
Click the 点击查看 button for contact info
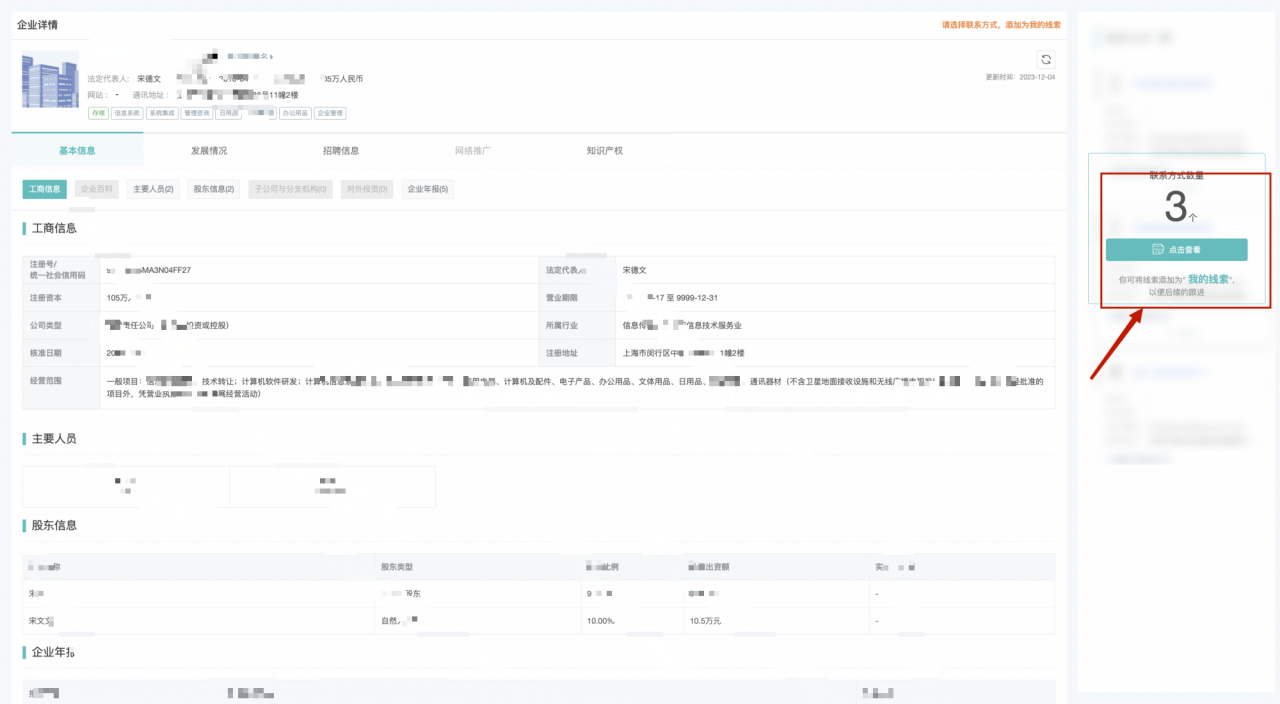[x=1177, y=250]
